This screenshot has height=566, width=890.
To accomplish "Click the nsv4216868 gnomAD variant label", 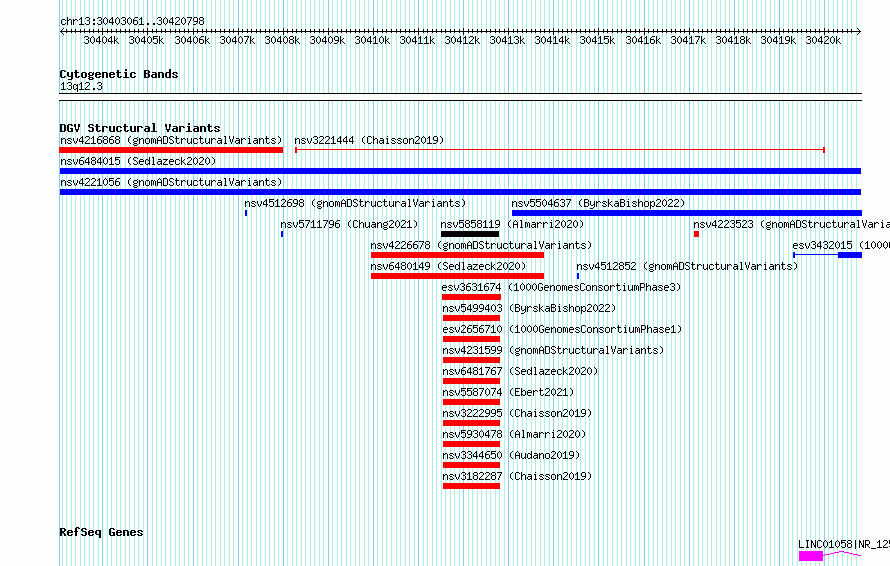I will [x=171, y=140].
